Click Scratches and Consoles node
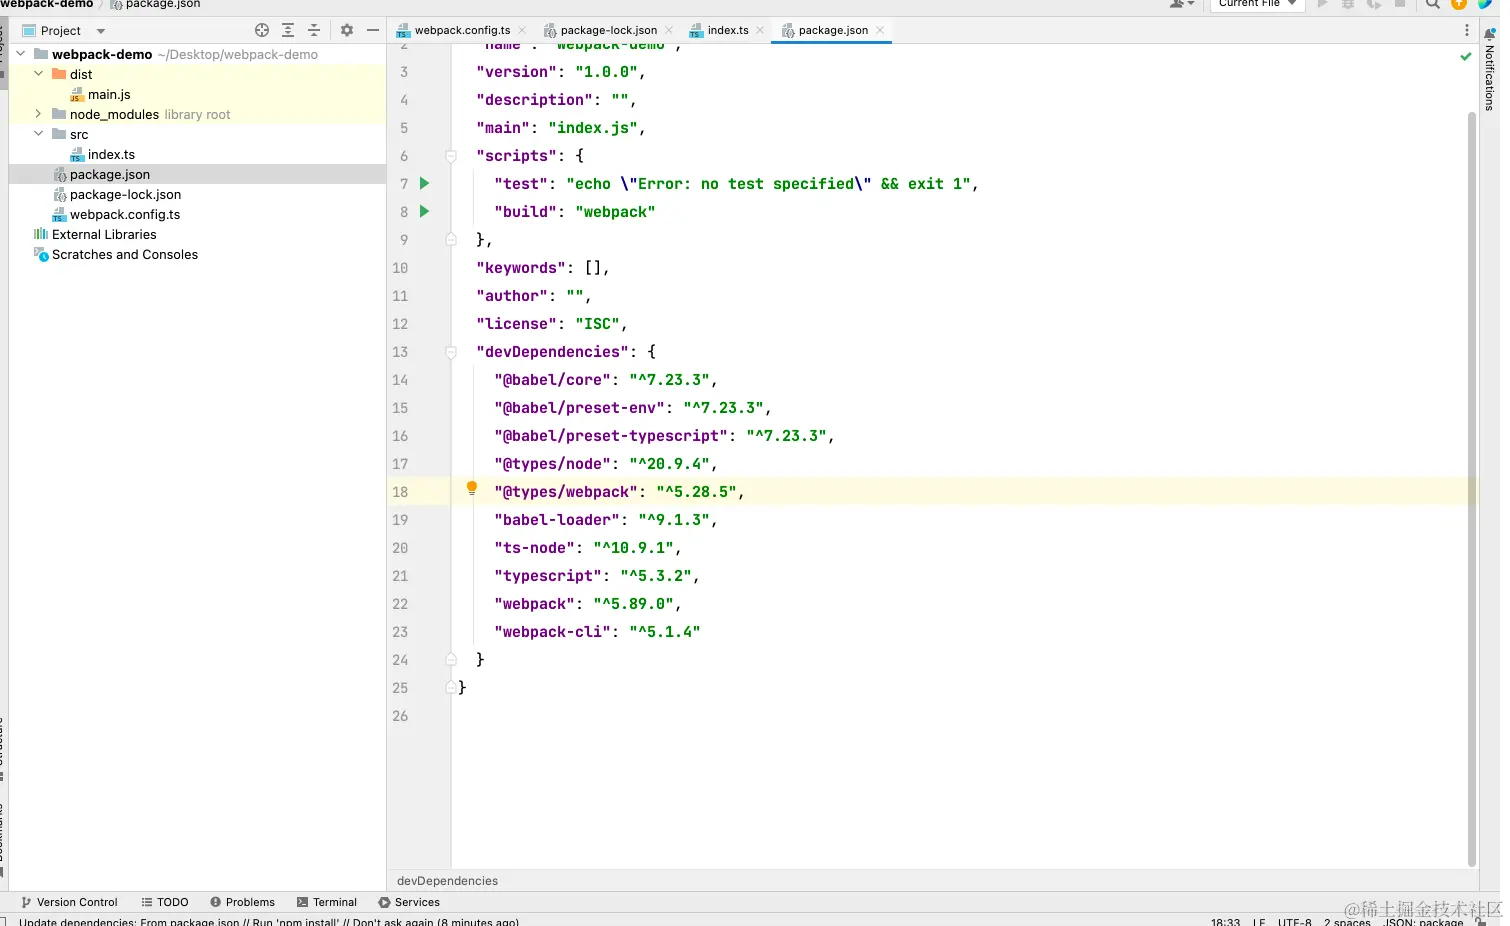 pyautogui.click(x=124, y=254)
